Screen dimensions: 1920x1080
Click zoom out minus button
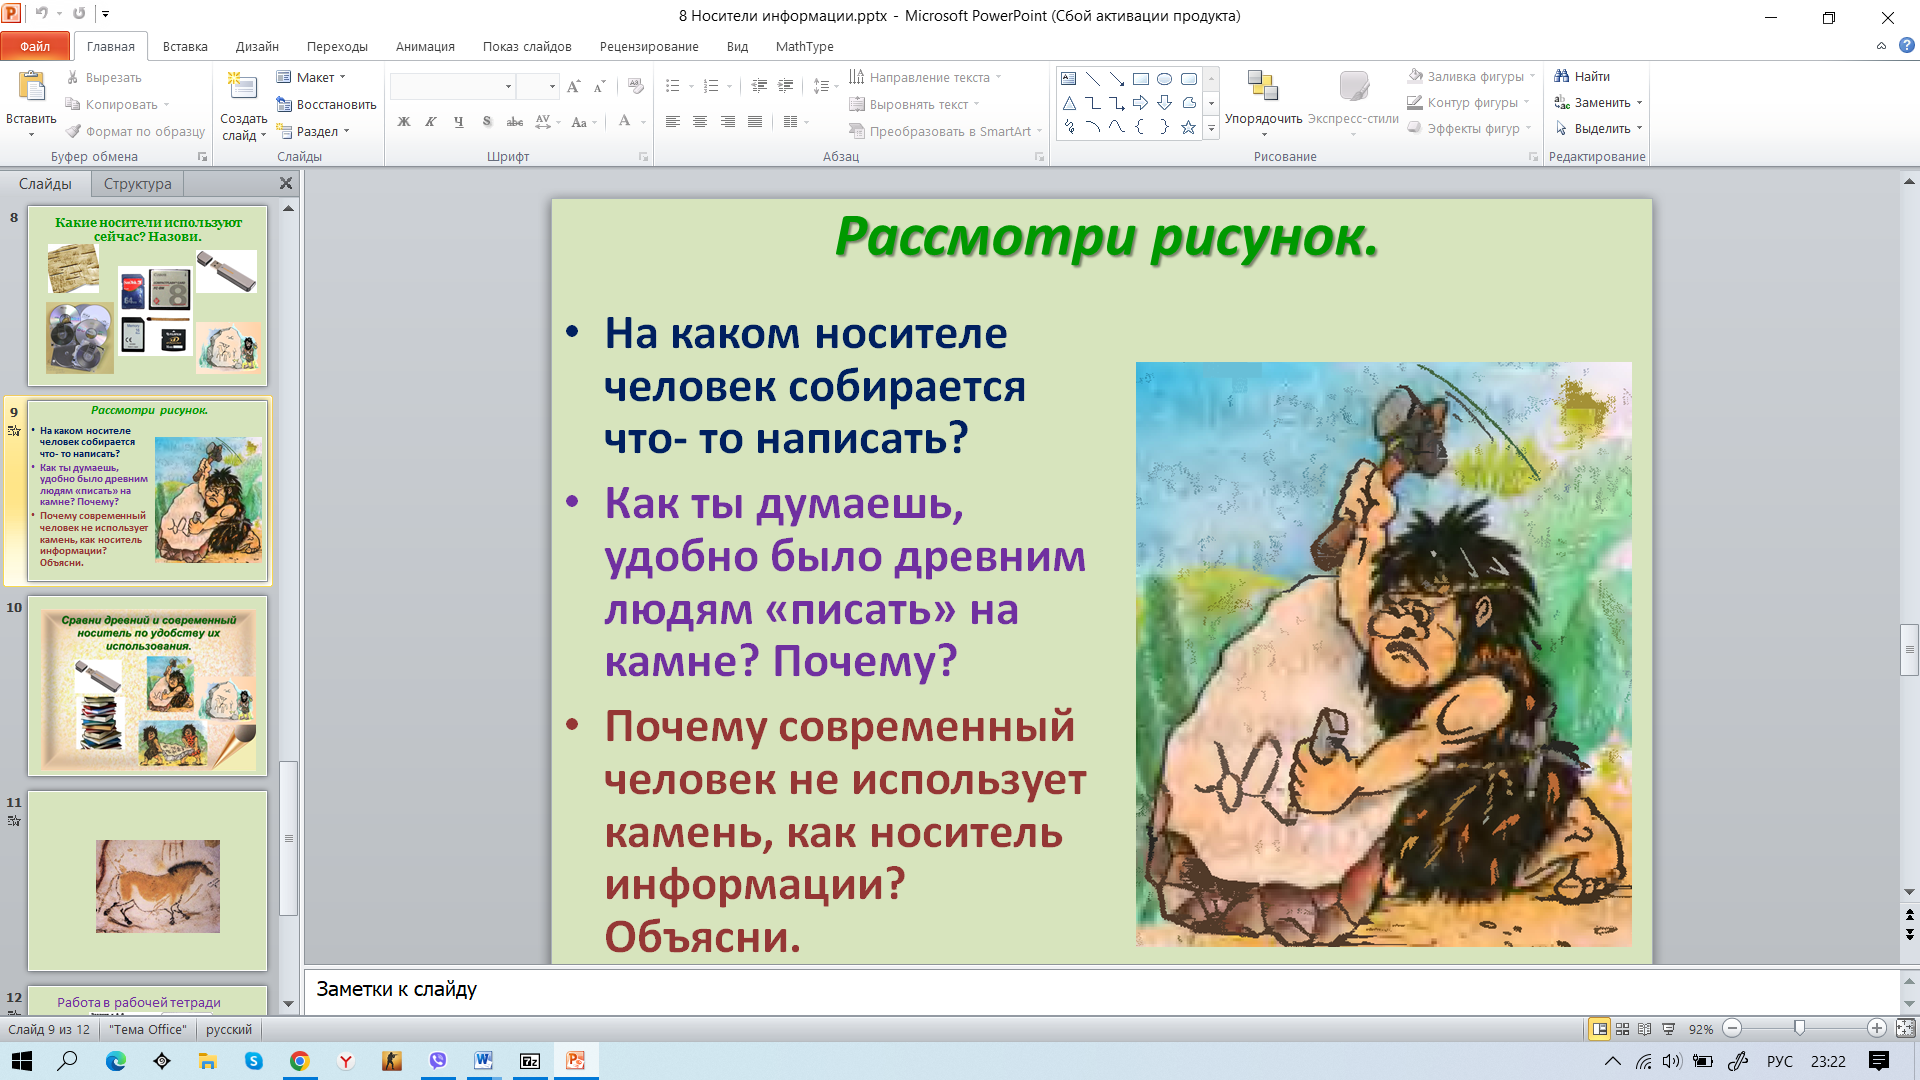[x=1733, y=1028]
